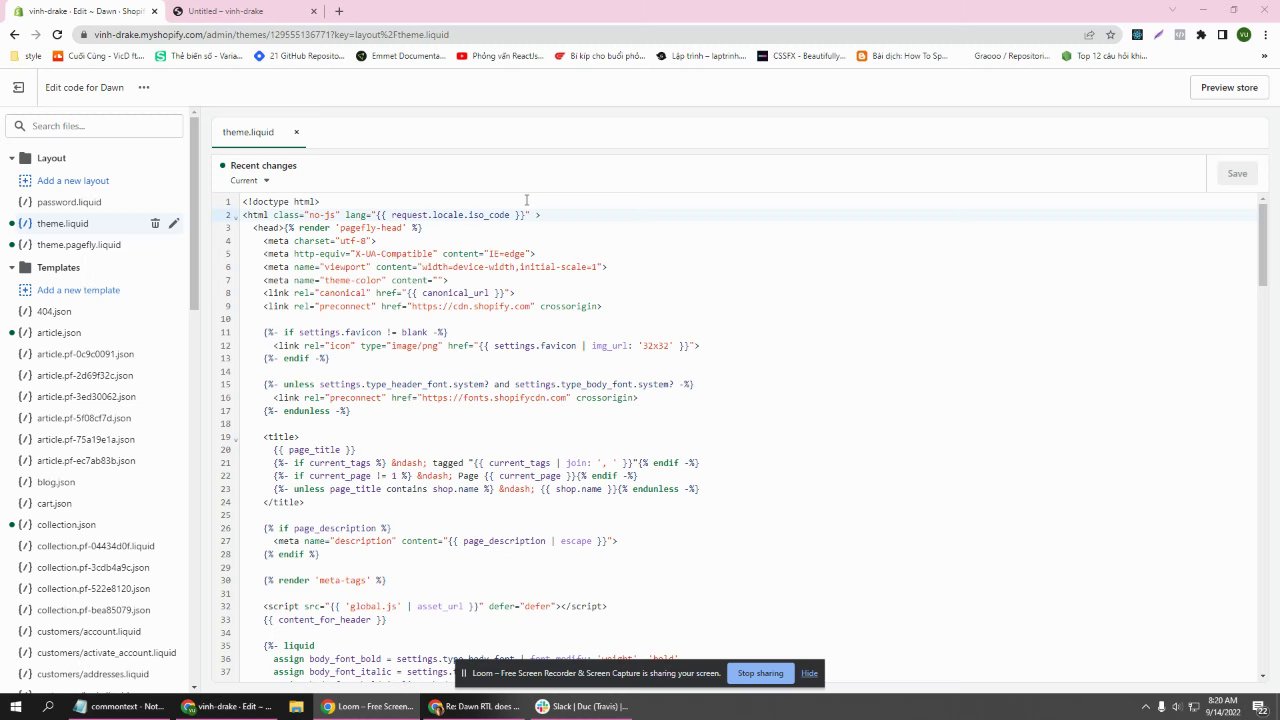Viewport: 1280px width, 720px height.
Task: Open the Emmet Documentation bookmark
Action: pos(401,56)
